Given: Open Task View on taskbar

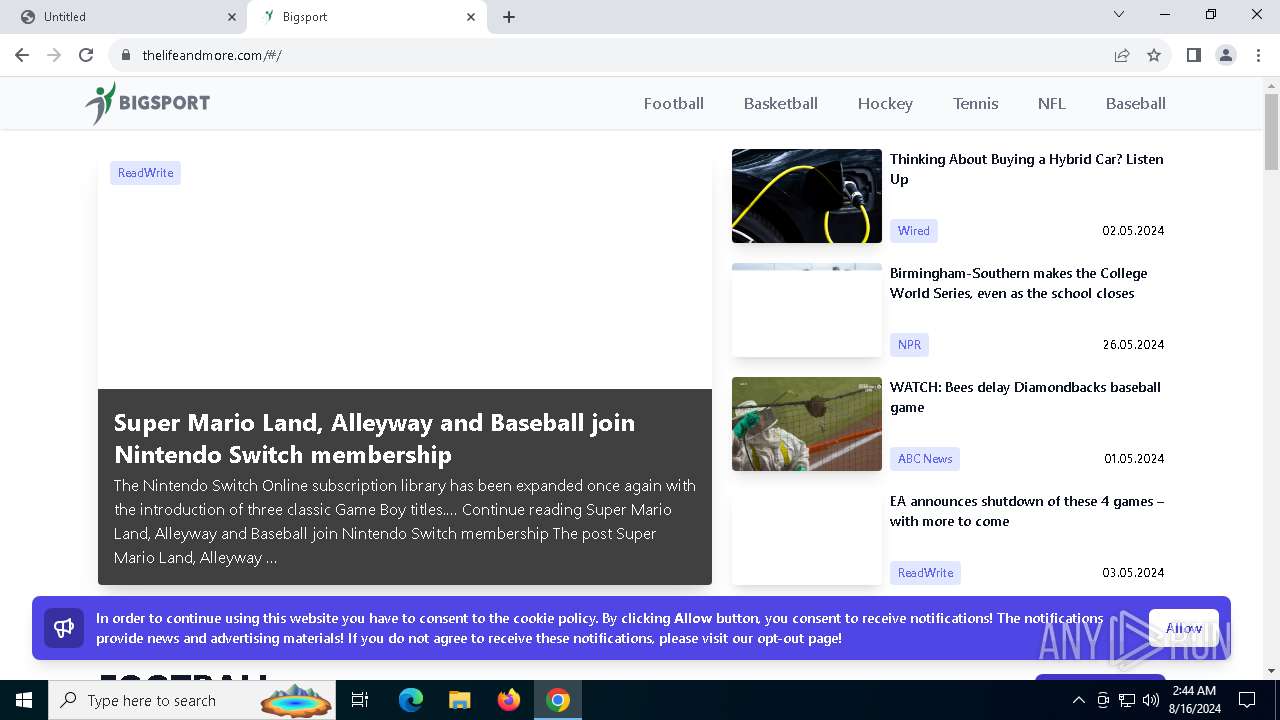Looking at the screenshot, I should click(360, 700).
